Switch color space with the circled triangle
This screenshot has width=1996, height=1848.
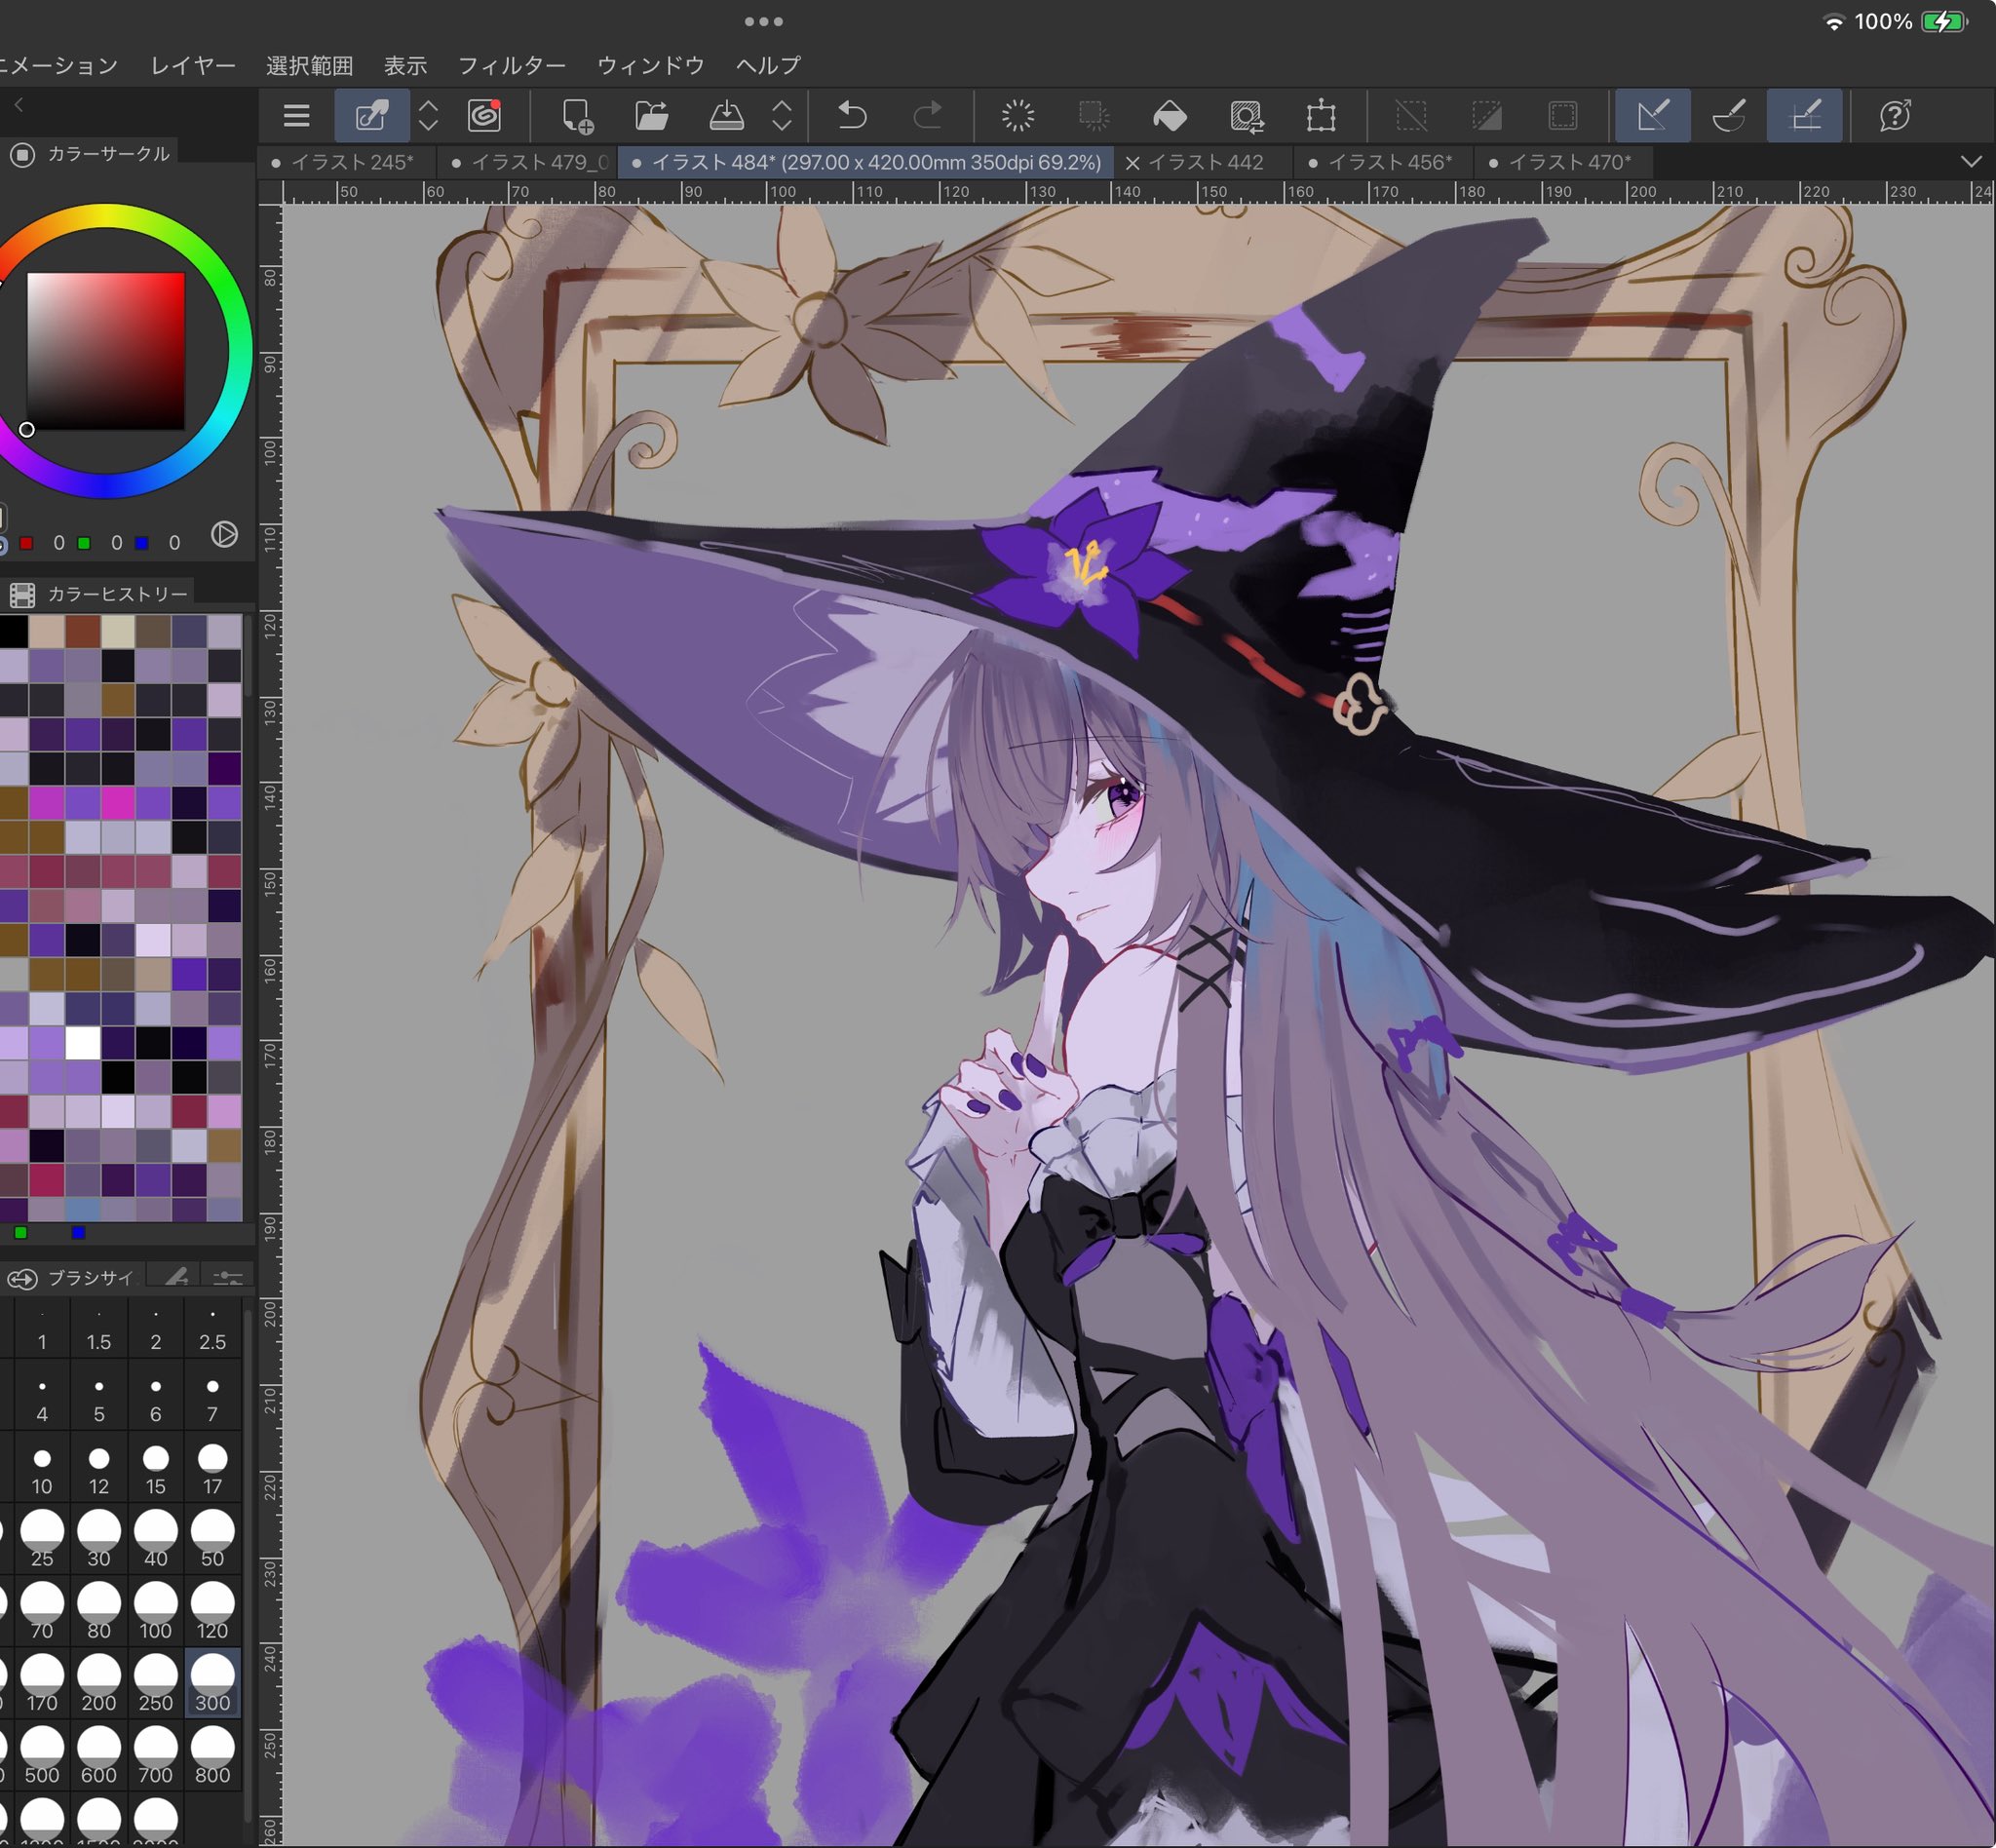[225, 535]
